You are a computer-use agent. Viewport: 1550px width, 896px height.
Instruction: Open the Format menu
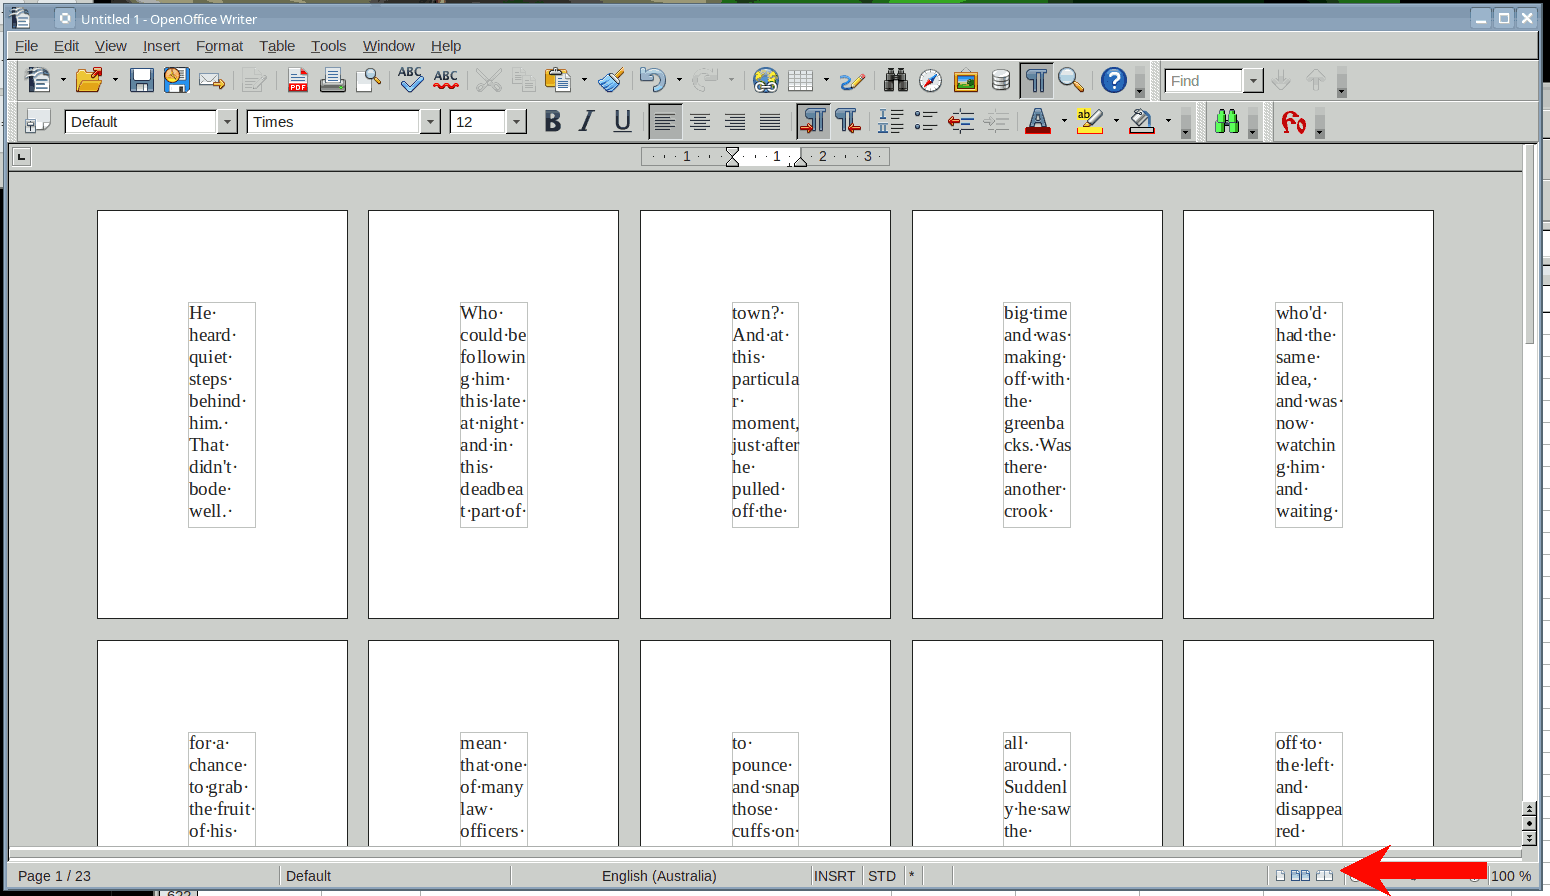(219, 46)
